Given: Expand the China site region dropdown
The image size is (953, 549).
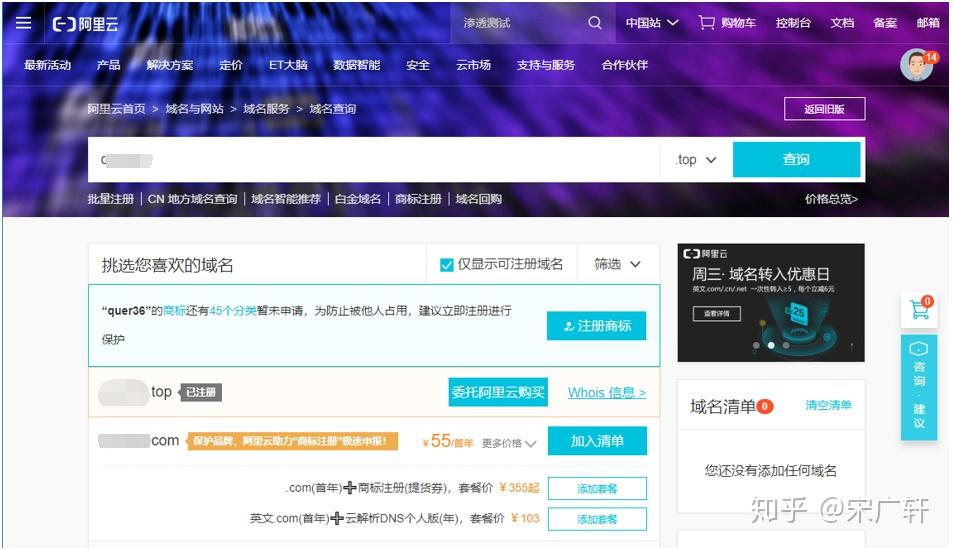Looking at the screenshot, I should point(652,23).
